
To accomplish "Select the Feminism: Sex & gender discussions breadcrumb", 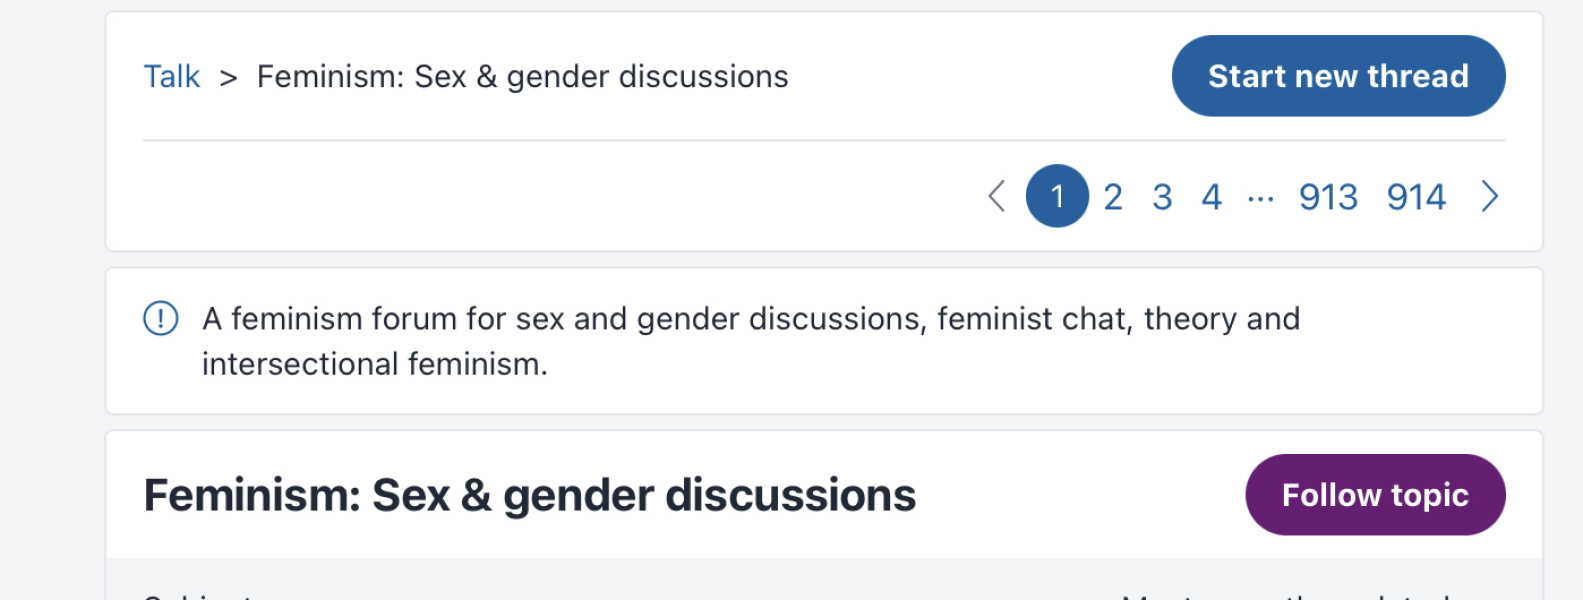I will (x=522, y=76).
